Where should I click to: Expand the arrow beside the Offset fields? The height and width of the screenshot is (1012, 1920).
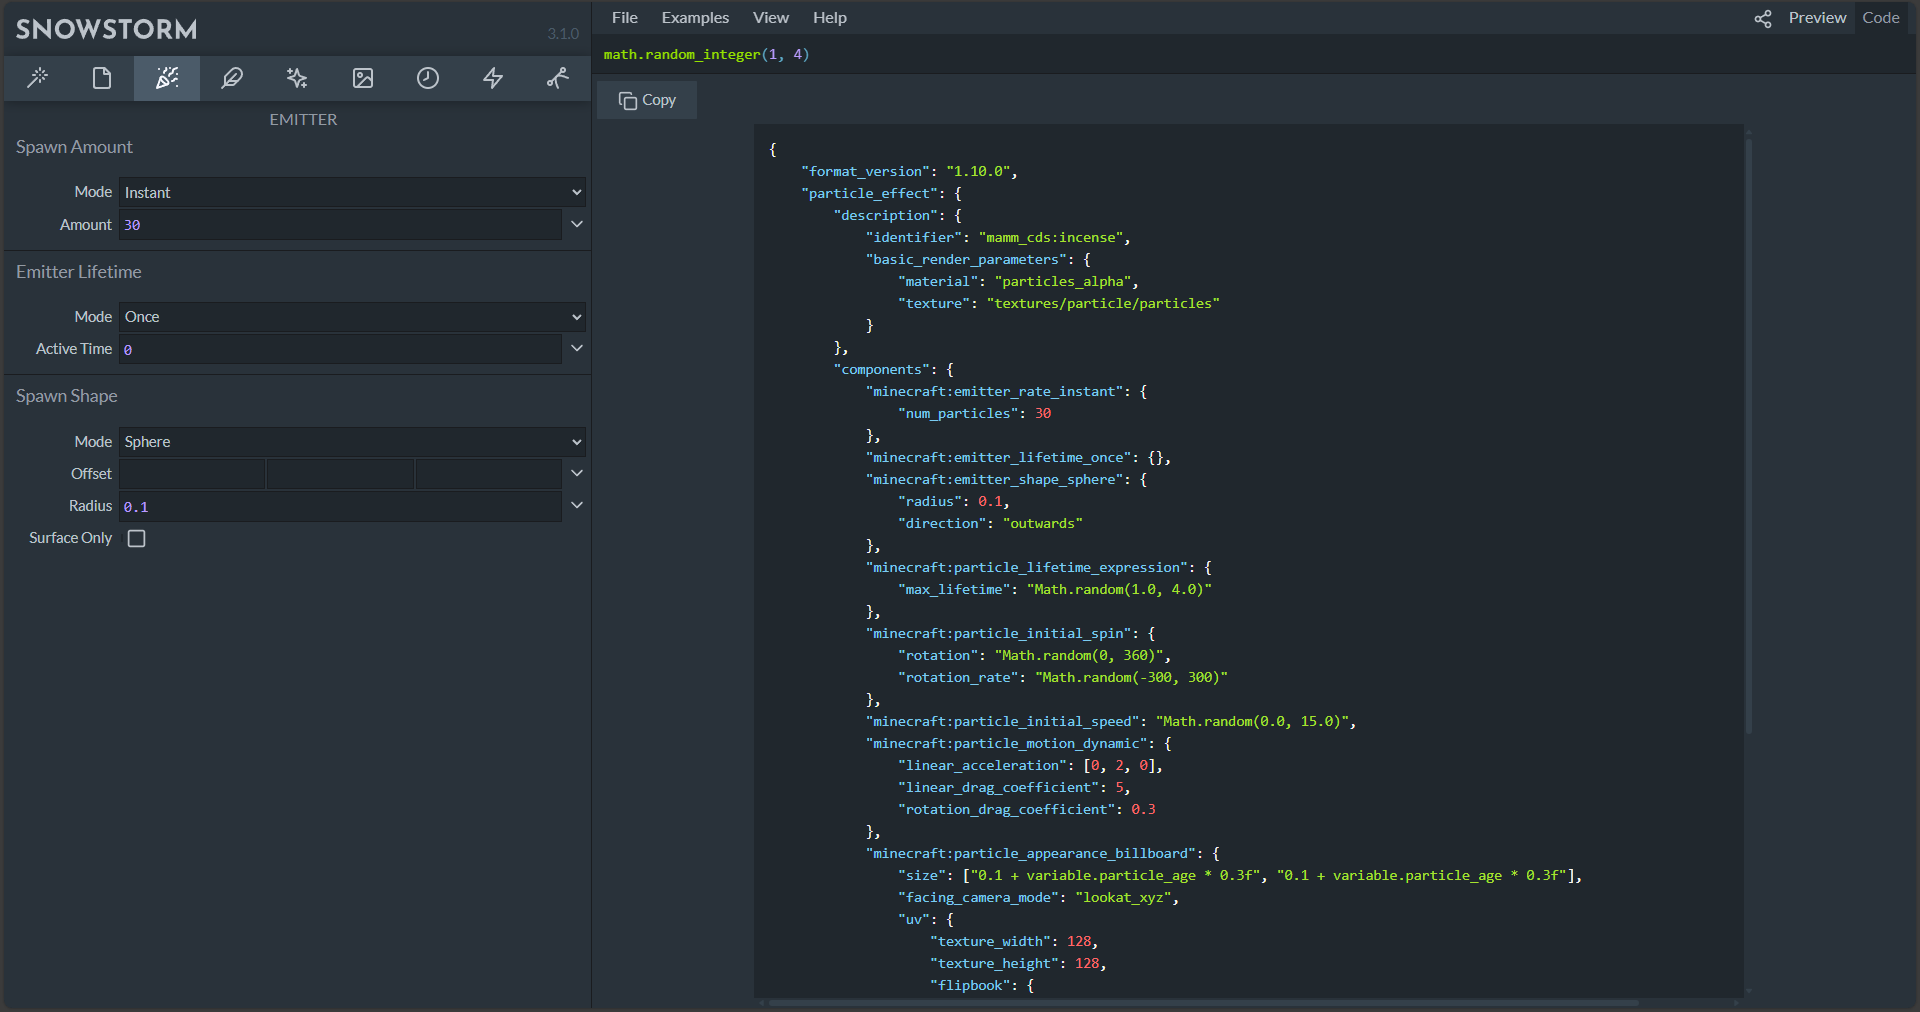(577, 473)
